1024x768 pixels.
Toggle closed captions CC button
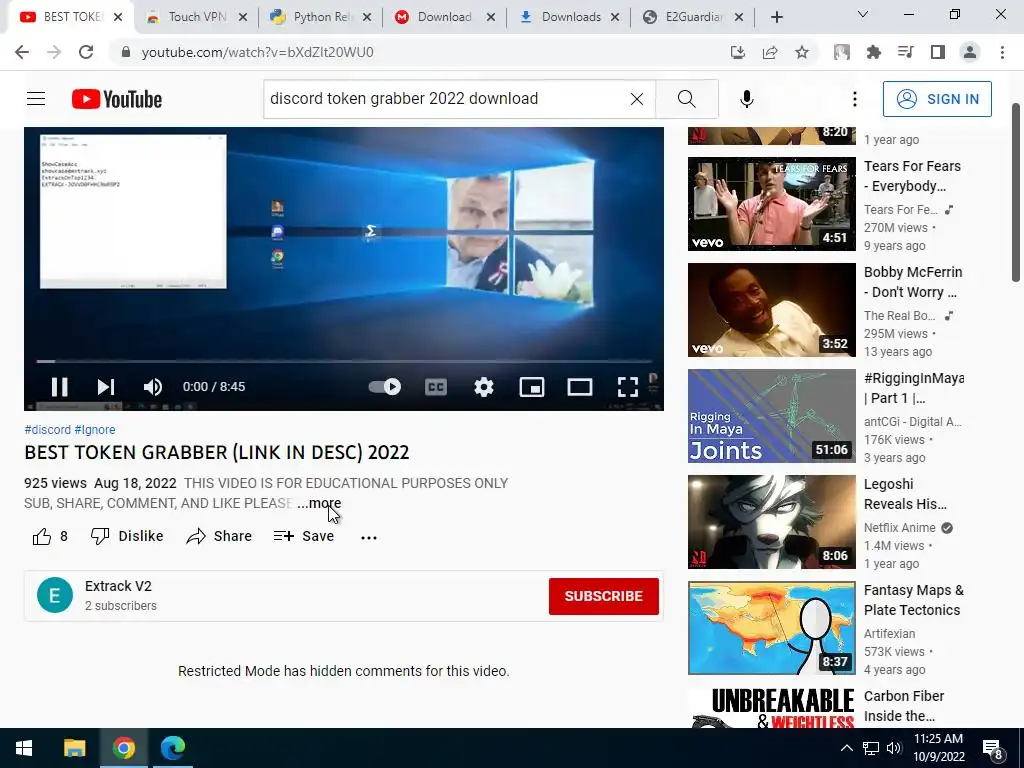coord(436,387)
